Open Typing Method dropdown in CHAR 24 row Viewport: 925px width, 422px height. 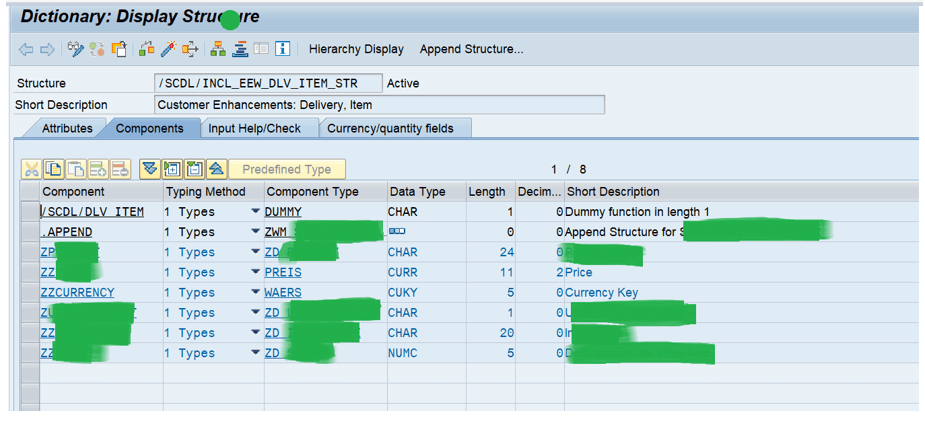[x=255, y=252]
